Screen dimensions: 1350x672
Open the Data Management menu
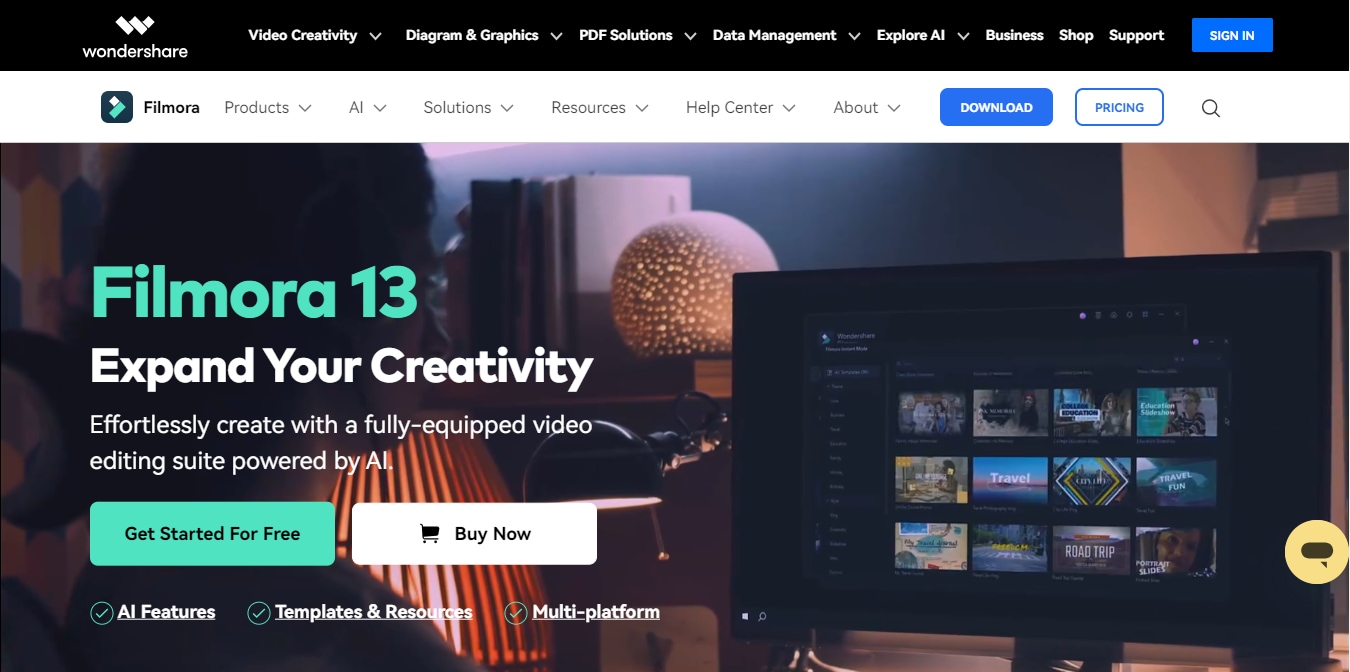click(775, 35)
